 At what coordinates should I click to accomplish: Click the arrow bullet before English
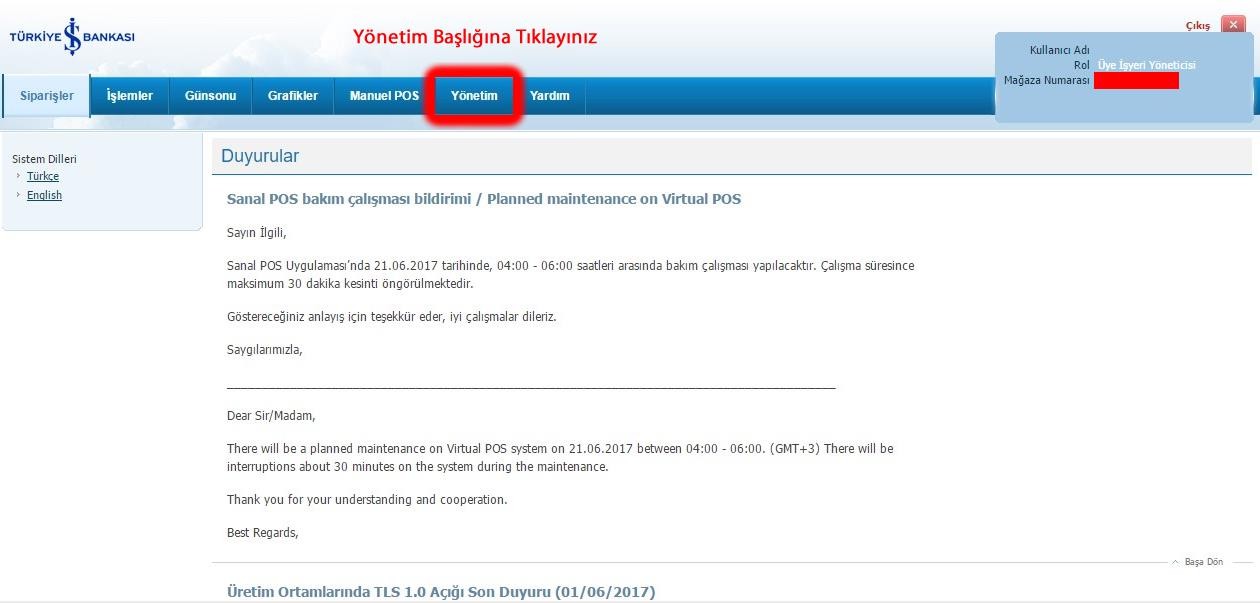(19, 195)
